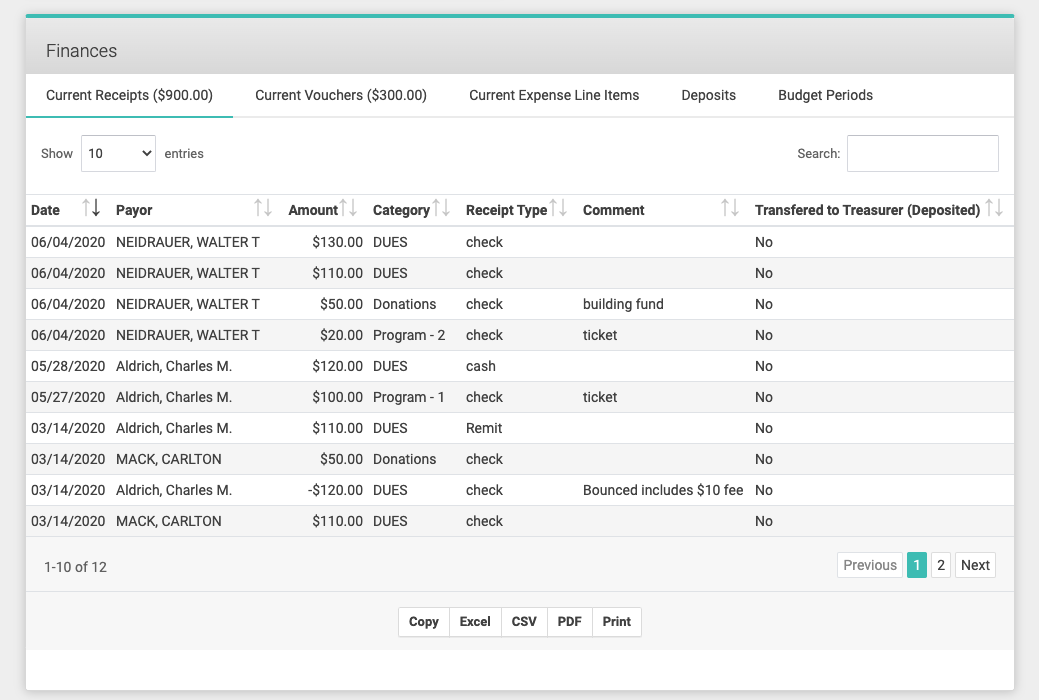Switch to the Deposits tab
Image resolution: width=1039 pixels, height=700 pixels.
(708, 95)
